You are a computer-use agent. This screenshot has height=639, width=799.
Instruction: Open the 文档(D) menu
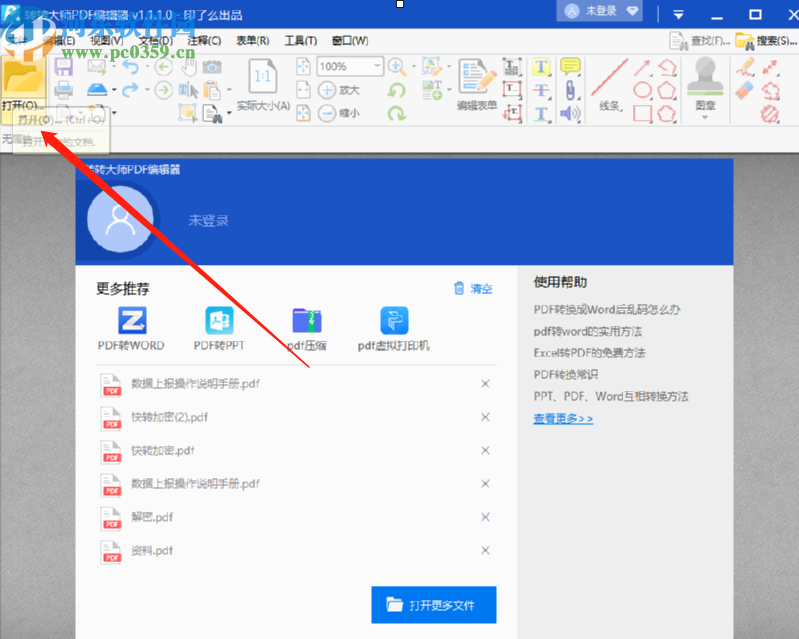(x=156, y=41)
